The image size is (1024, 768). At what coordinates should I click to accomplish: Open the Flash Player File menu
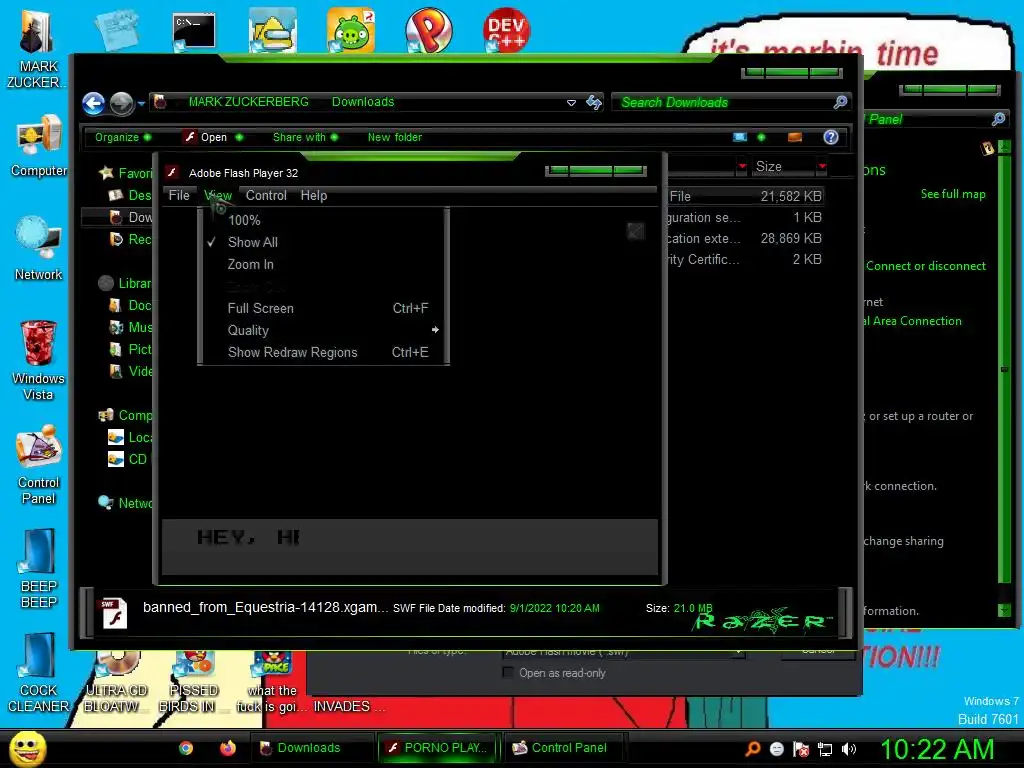(x=179, y=195)
